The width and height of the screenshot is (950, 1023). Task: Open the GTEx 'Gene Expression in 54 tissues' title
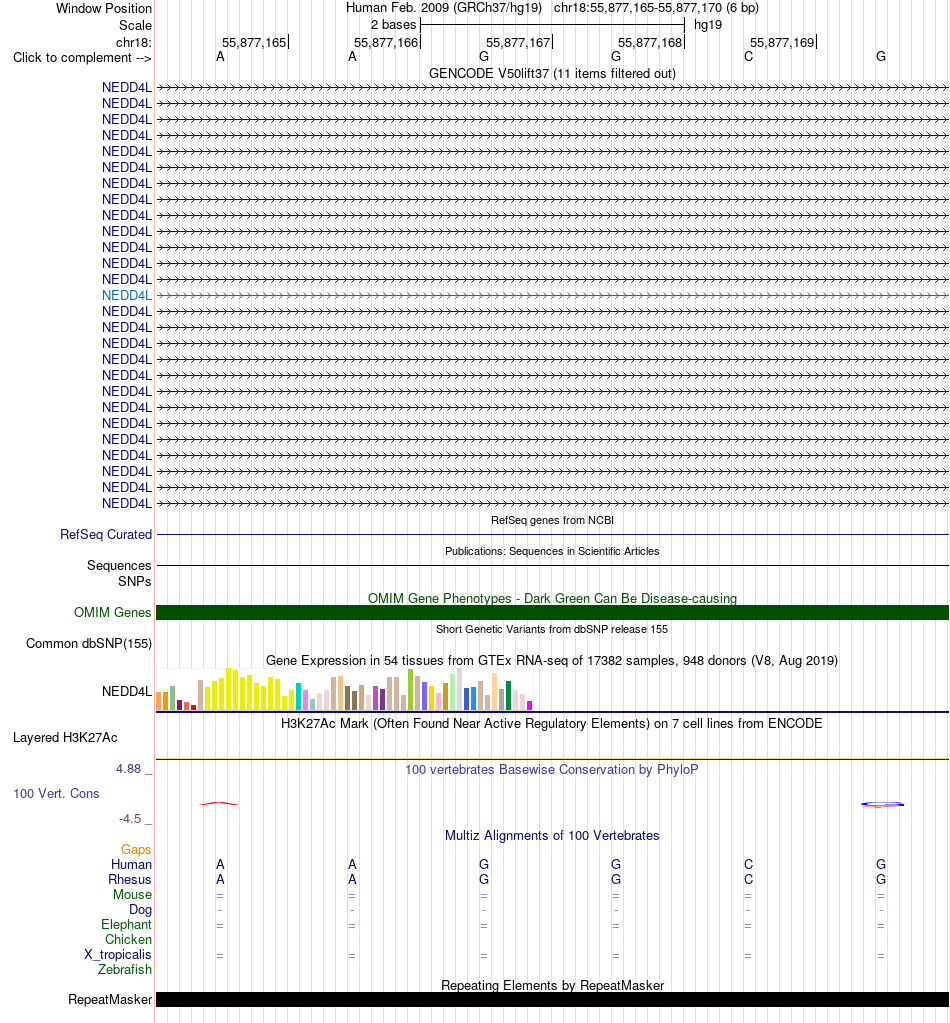[552, 660]
